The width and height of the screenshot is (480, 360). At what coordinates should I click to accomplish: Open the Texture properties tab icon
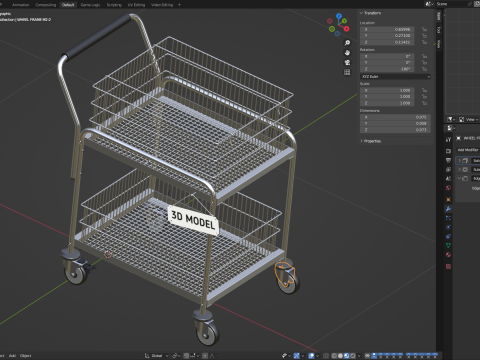(x=448, y=266)
